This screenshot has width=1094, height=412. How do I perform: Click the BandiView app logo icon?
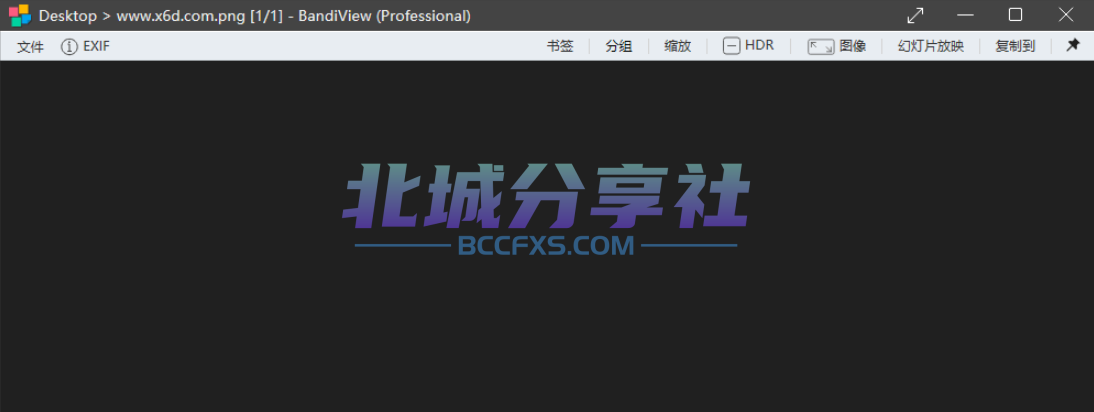point(20,15)
